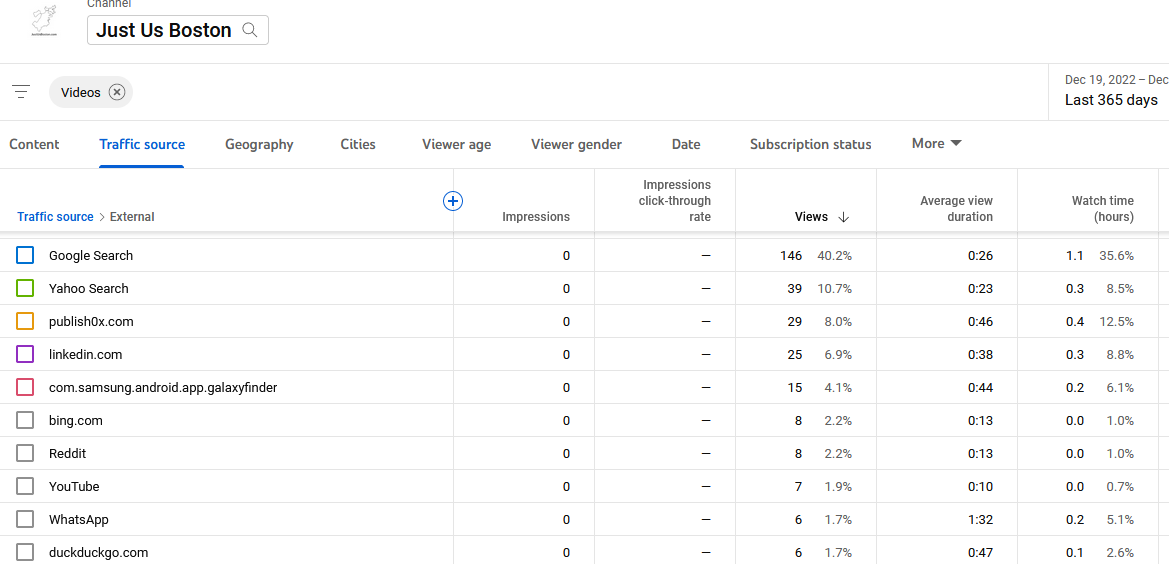Open the Cities tab
The width and height of the screenshot is (1169, 564).
click(x=358, y=145)
